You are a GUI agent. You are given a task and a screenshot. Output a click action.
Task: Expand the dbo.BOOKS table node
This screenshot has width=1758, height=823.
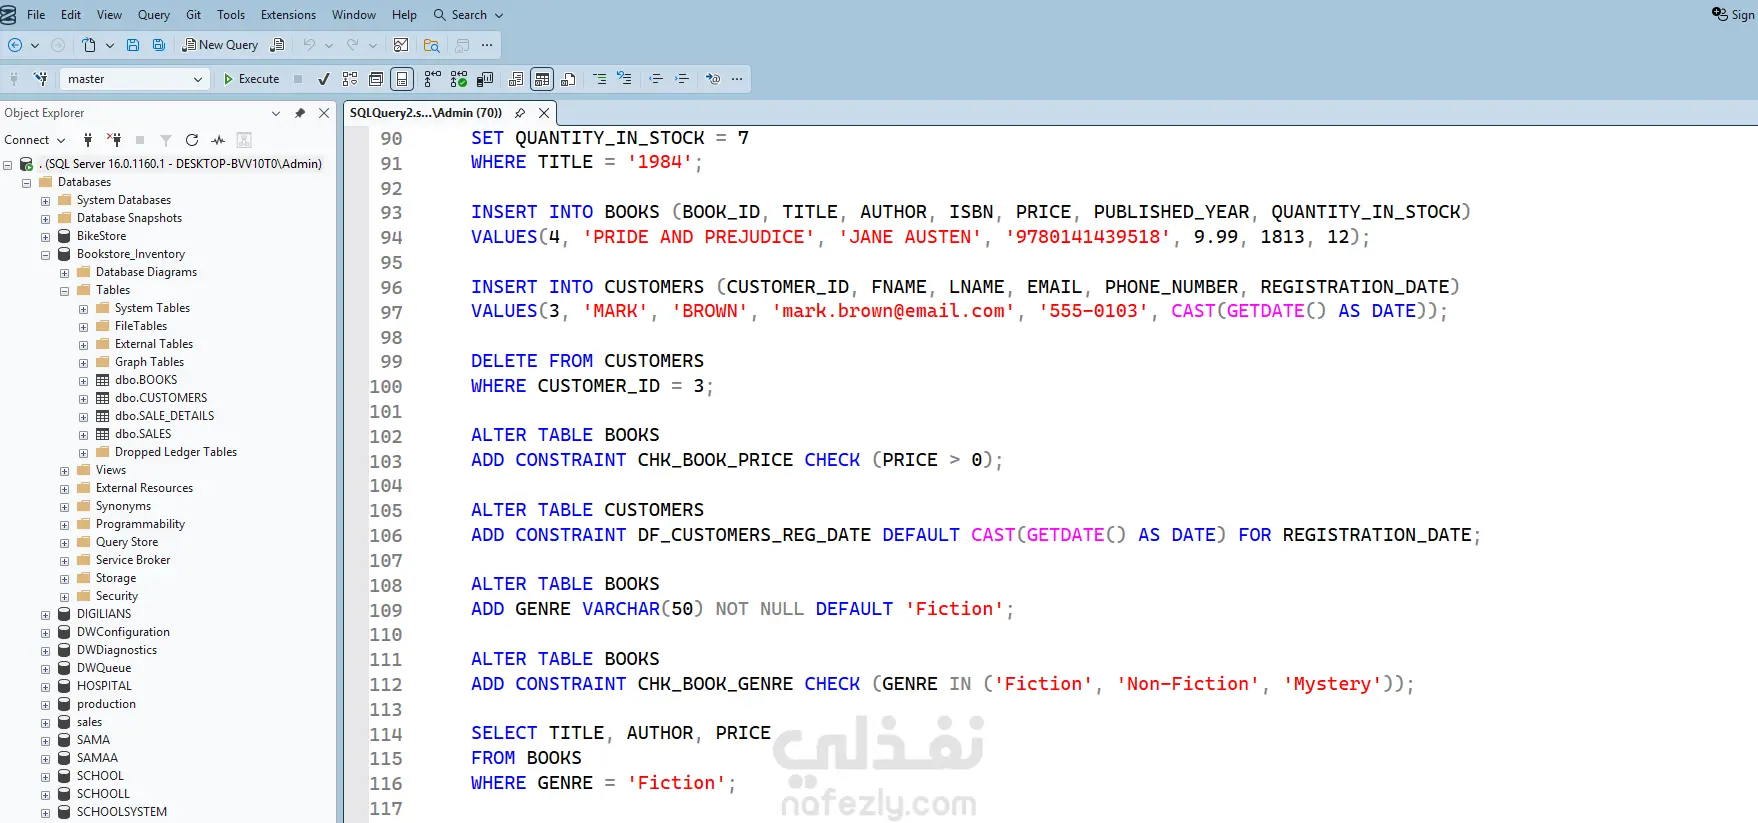84,381
